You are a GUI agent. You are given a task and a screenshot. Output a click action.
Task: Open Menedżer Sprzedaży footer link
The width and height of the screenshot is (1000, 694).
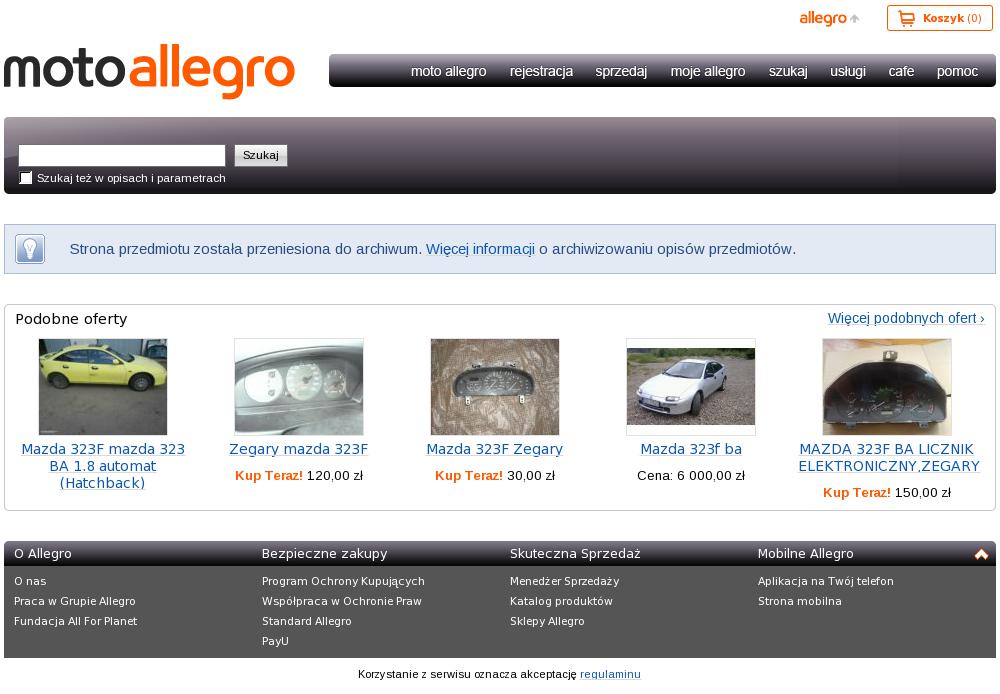(564, 582)
